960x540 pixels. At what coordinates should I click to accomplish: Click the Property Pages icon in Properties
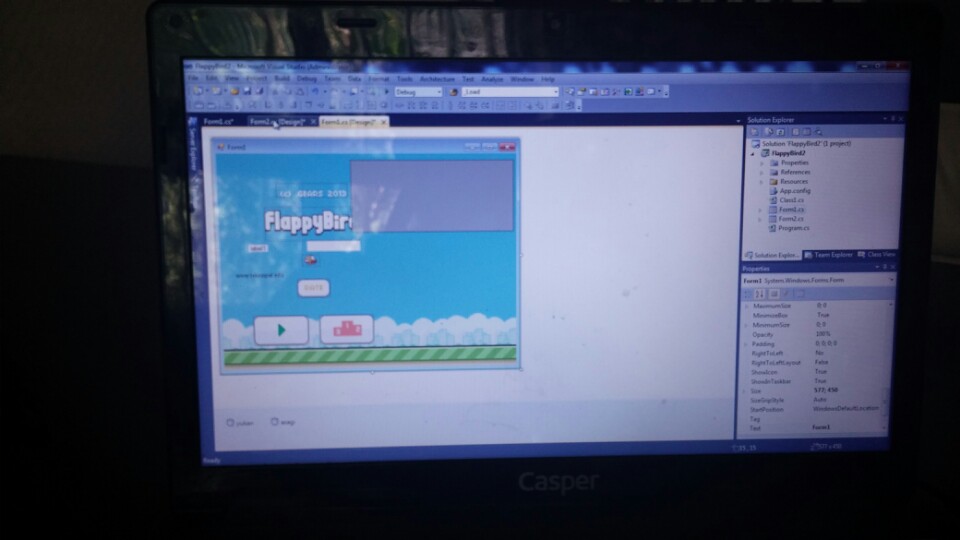click(x=800, y=294)
